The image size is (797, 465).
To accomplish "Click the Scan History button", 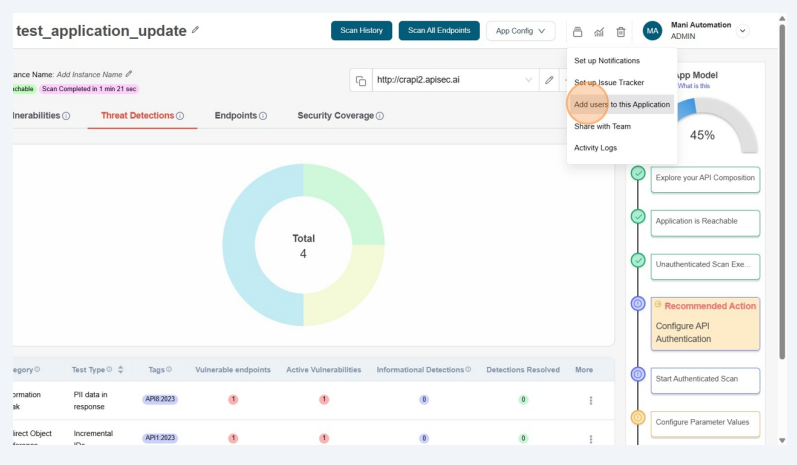I will pos(361,31).
